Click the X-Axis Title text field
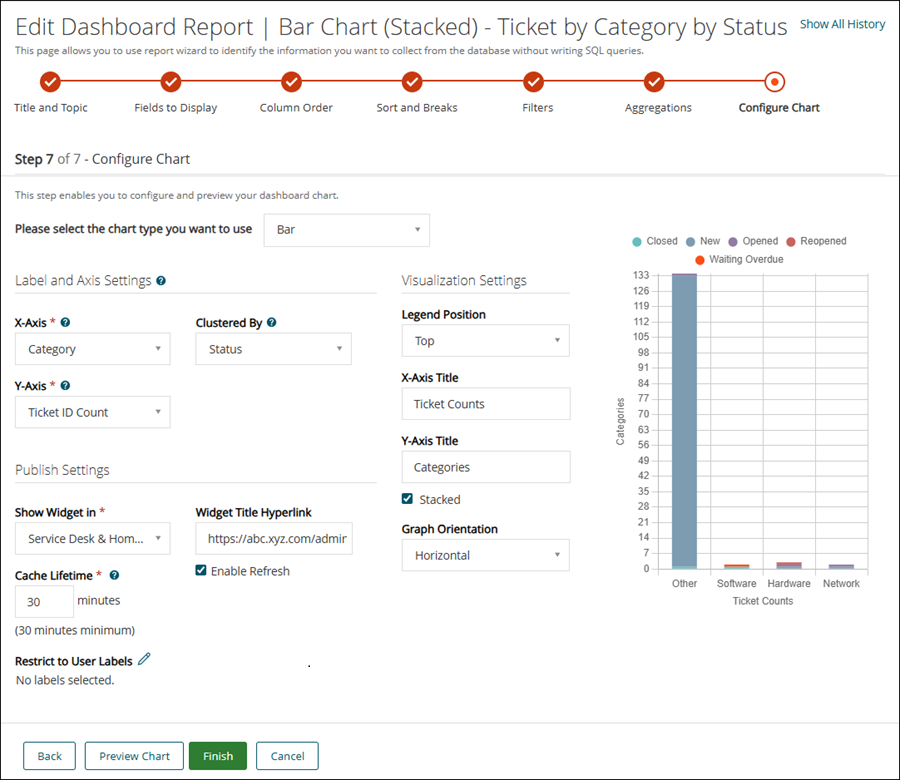 point(485,404)
